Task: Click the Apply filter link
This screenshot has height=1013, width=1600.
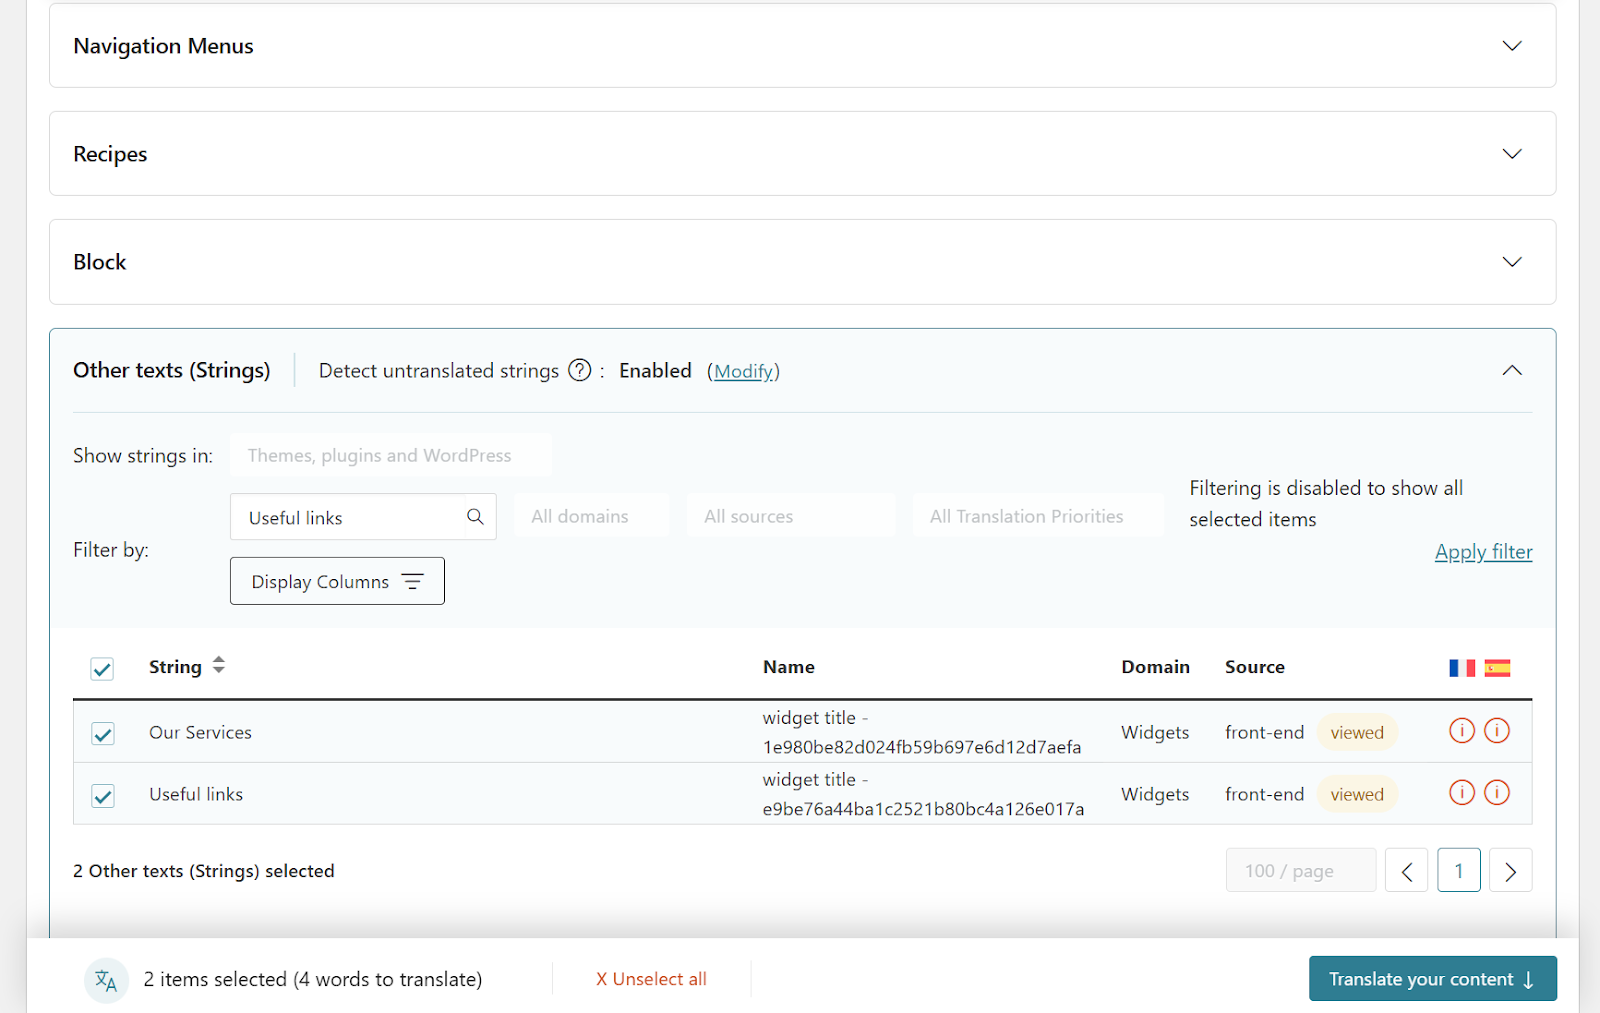Action: 1483,552
